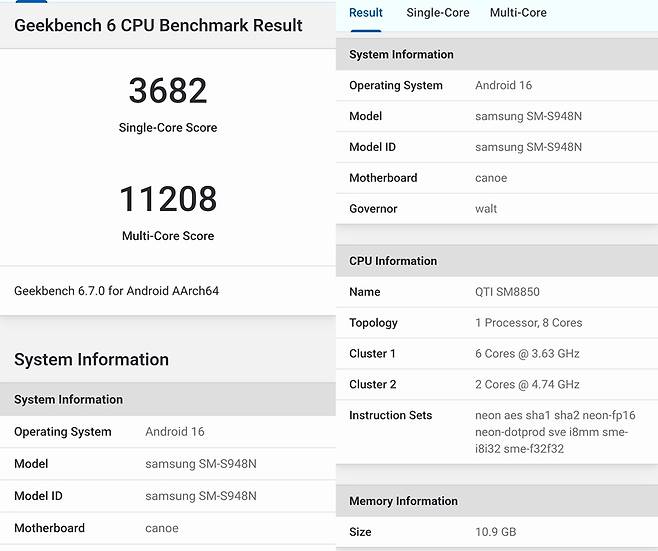Open the Single-Core tab
The width and height of the screenshot is (658, 551).
coord(438,13)
